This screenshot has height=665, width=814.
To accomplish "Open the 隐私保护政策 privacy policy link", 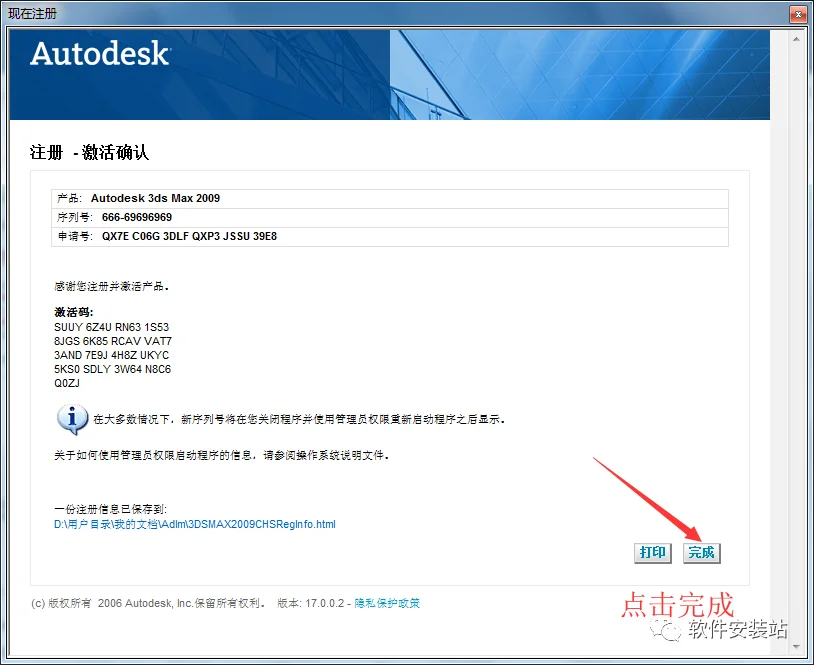I will pyautogui.click(x=387, y=603).
